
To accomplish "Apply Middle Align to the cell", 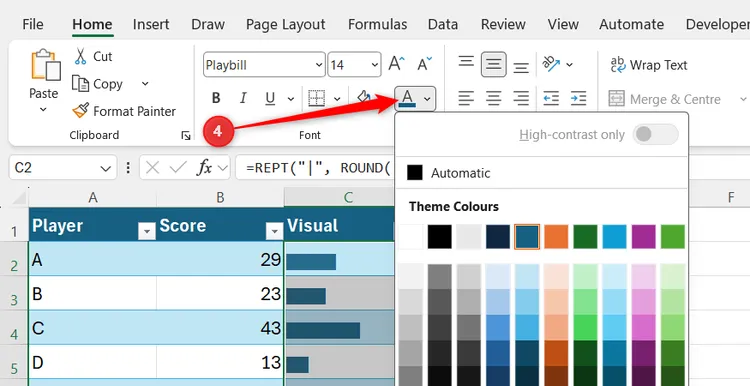I will (x=494, y=64).
